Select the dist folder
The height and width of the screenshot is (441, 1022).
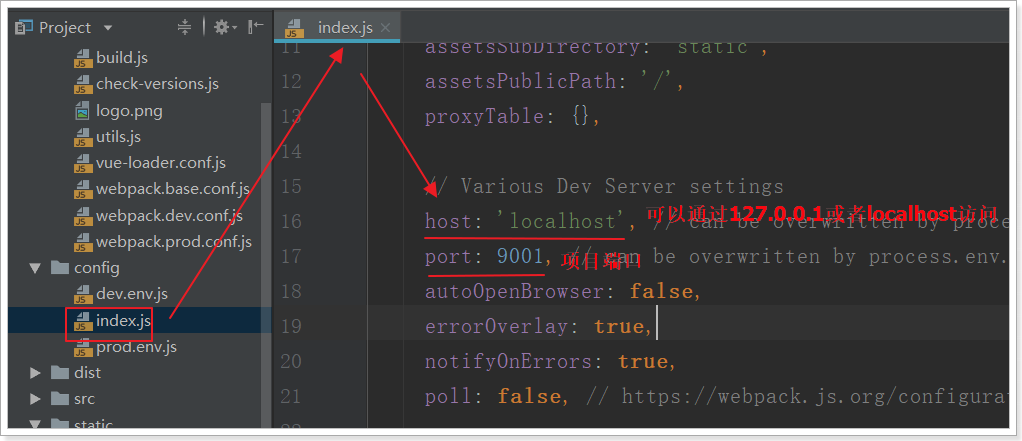tap(87, 373)
